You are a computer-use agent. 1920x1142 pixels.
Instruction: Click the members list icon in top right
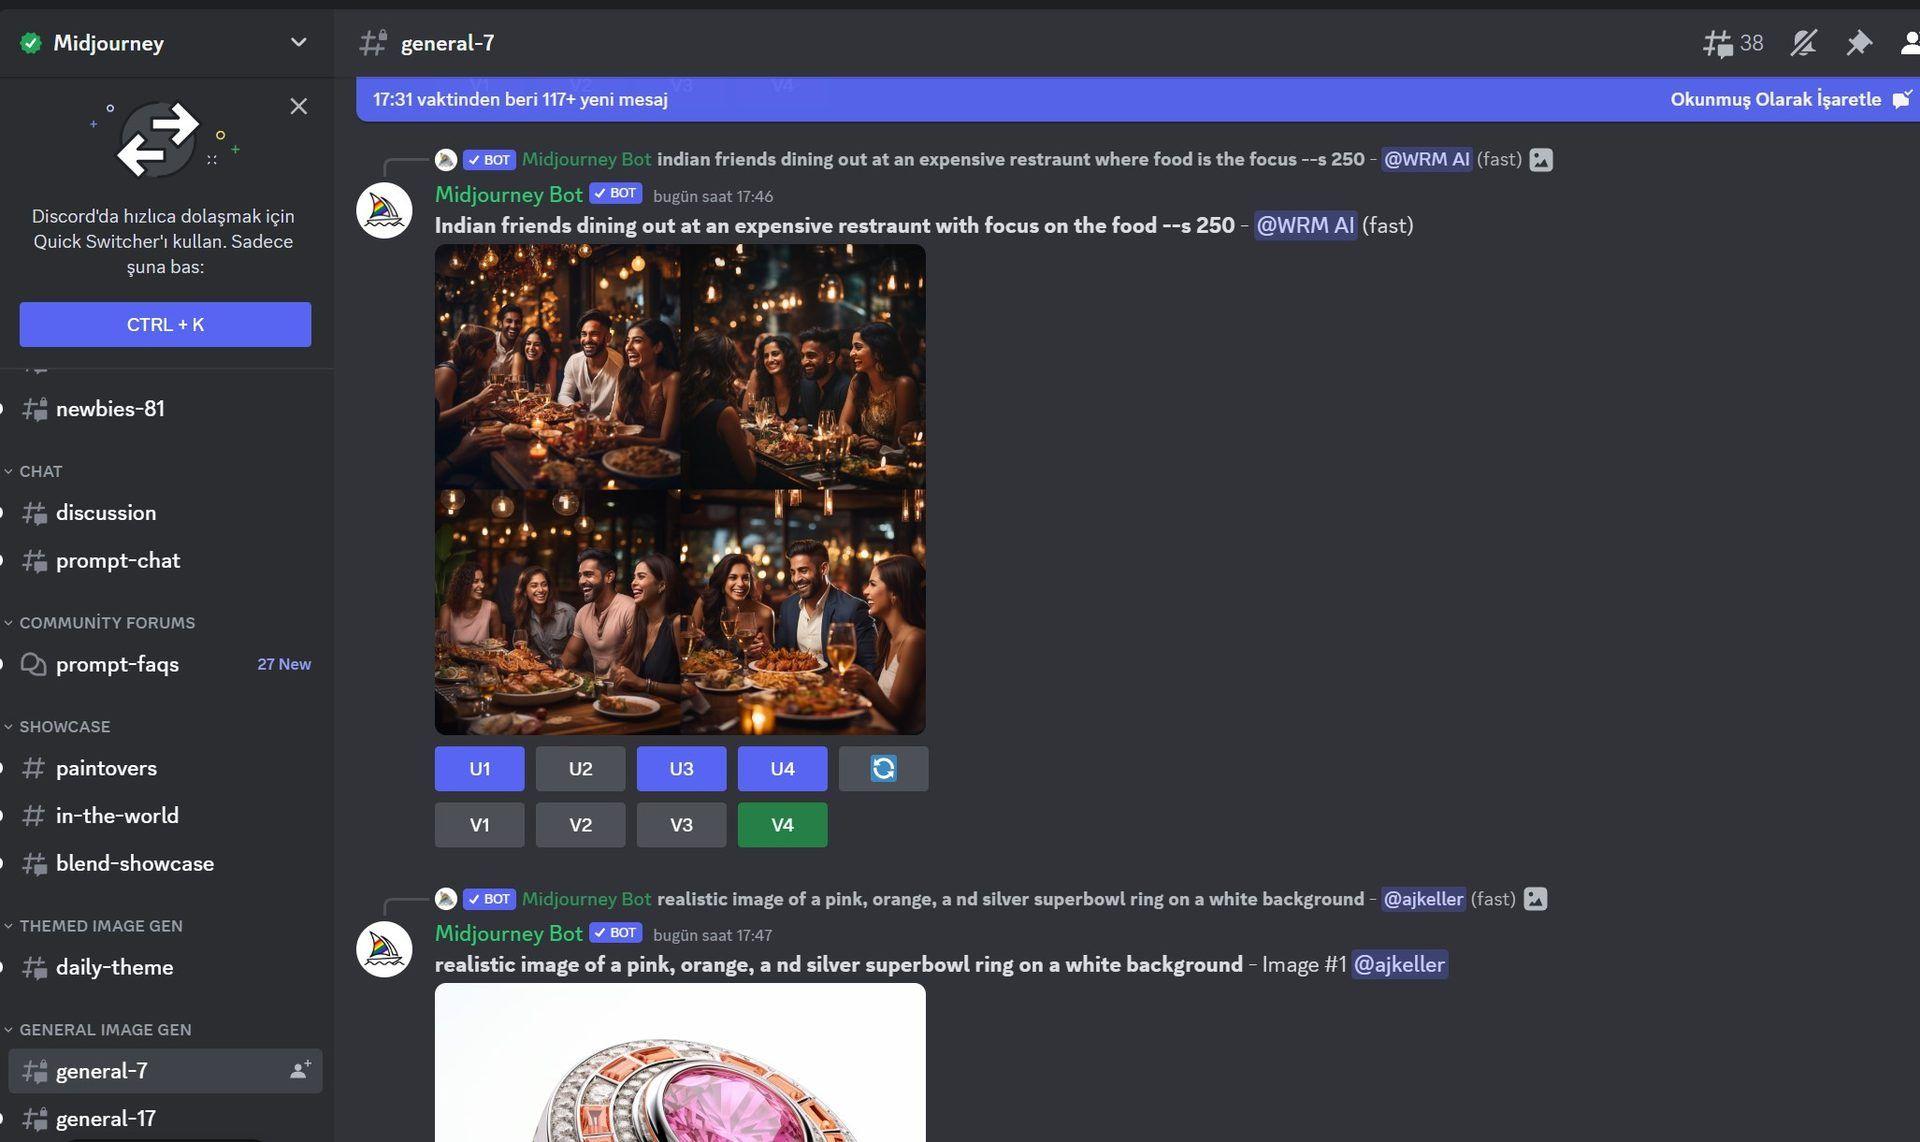click(1910, 41)
